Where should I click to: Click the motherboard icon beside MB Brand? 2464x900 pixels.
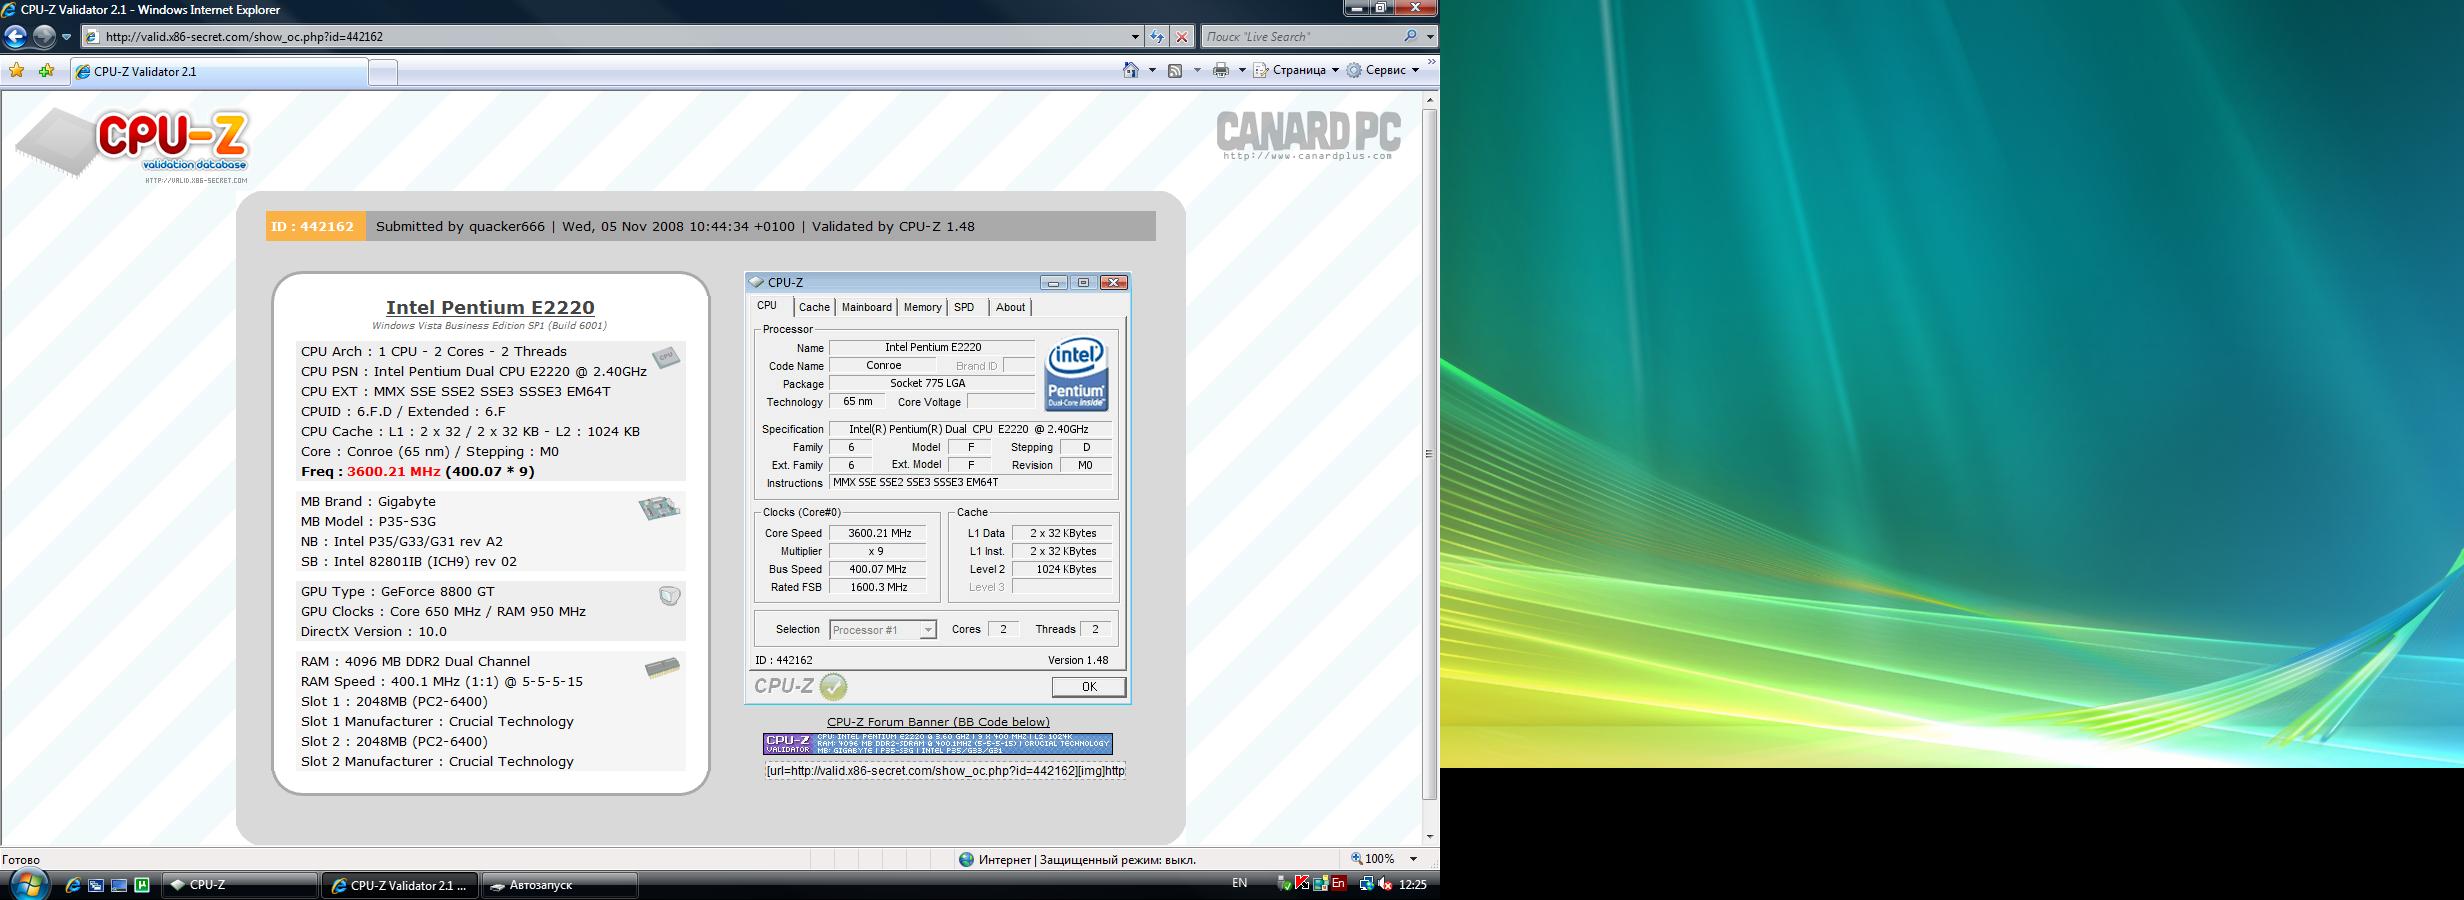pos(659,508)
